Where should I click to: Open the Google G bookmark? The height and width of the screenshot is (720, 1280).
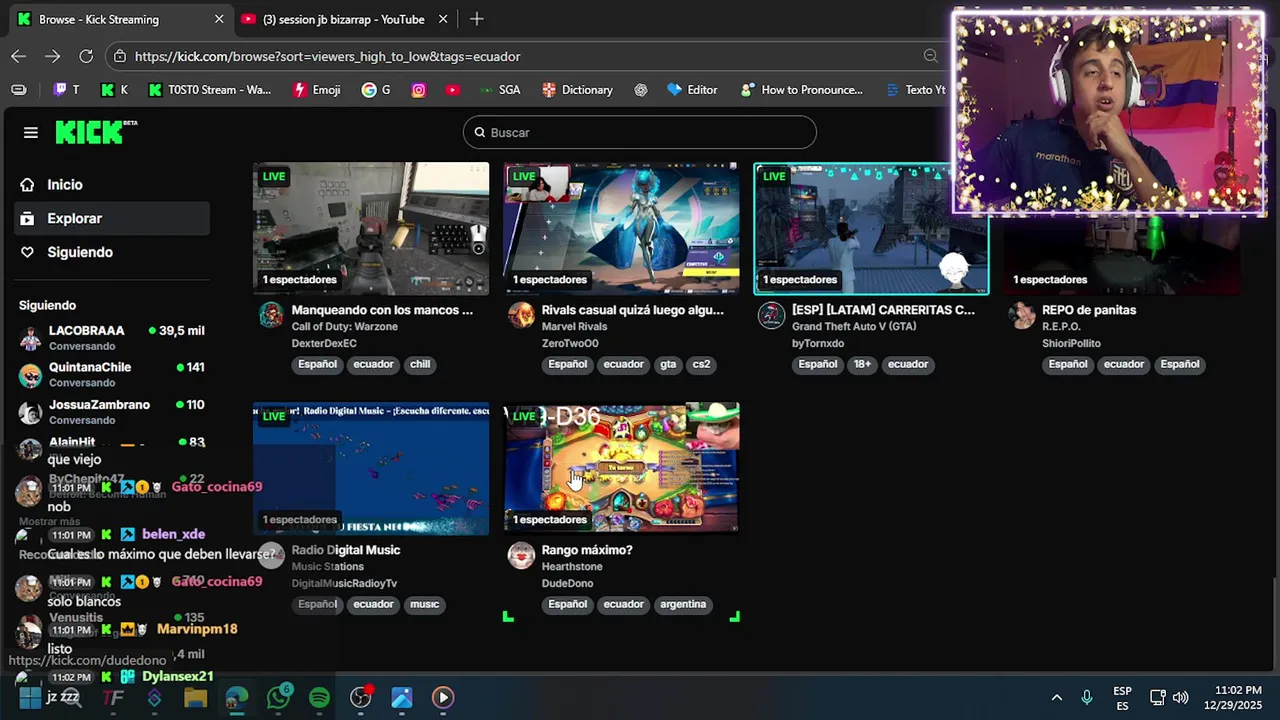377,89
